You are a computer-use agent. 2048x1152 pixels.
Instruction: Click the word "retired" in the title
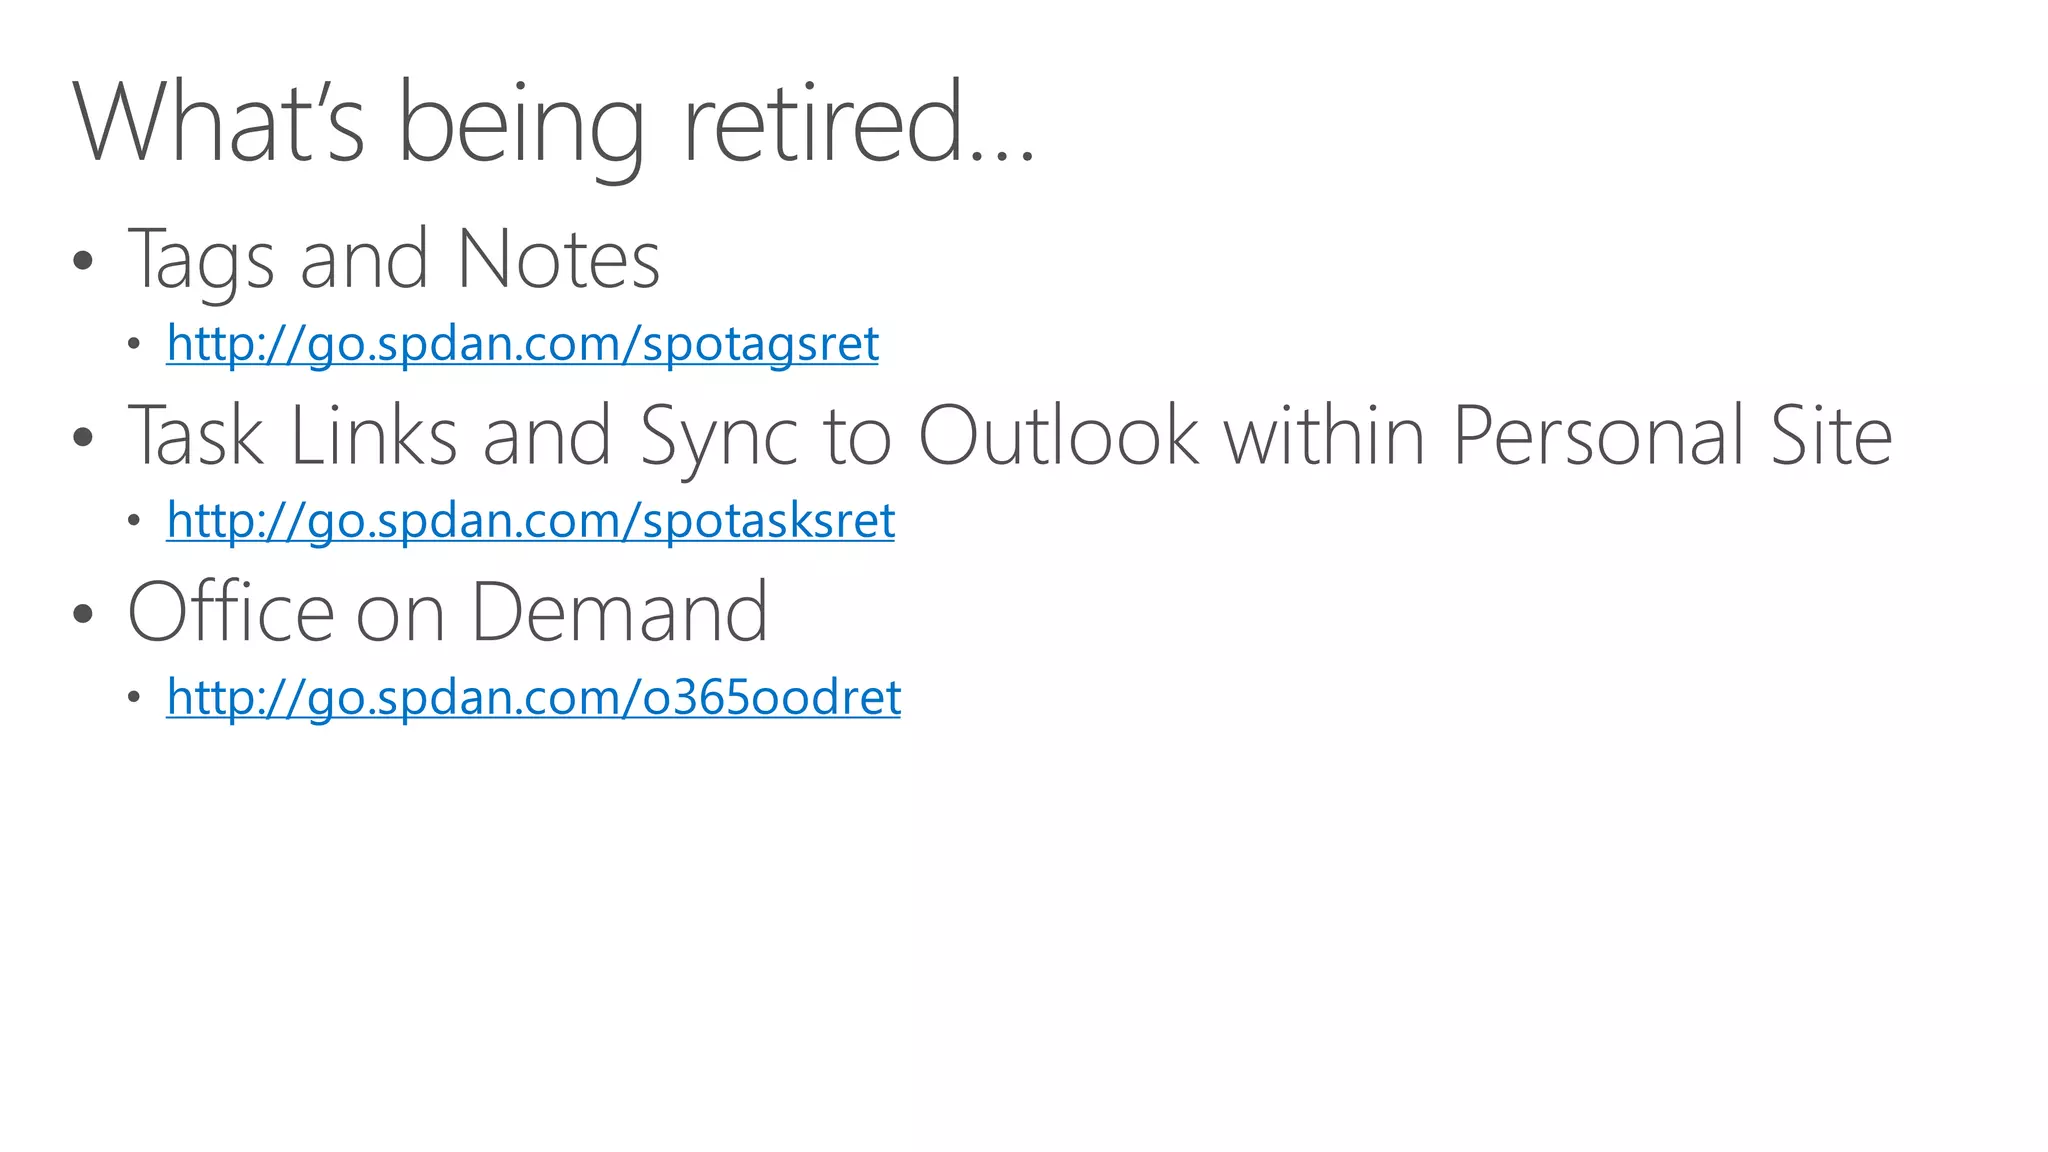(x=823, y=123)
